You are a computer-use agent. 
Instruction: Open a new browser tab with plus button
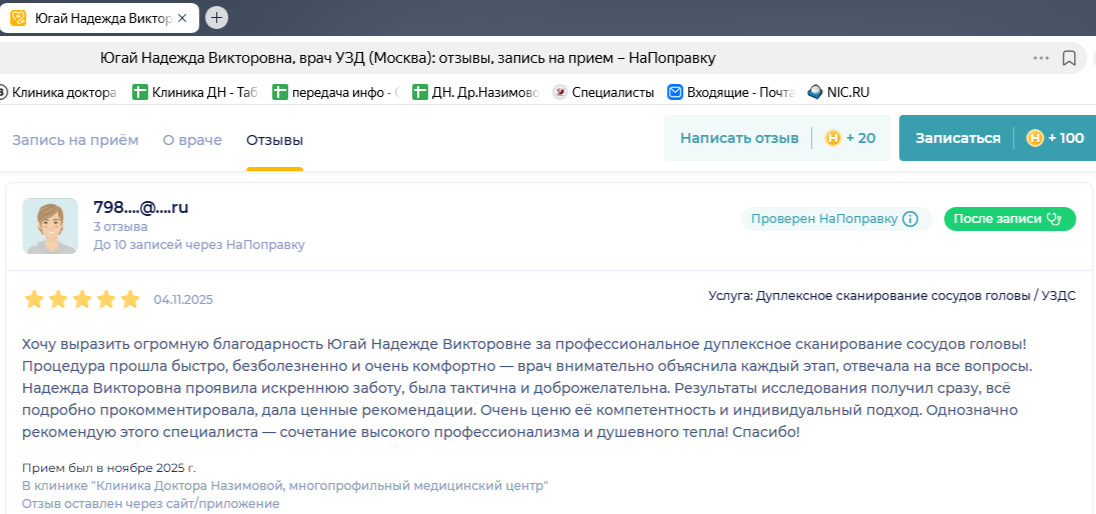[x=216, y=17]
